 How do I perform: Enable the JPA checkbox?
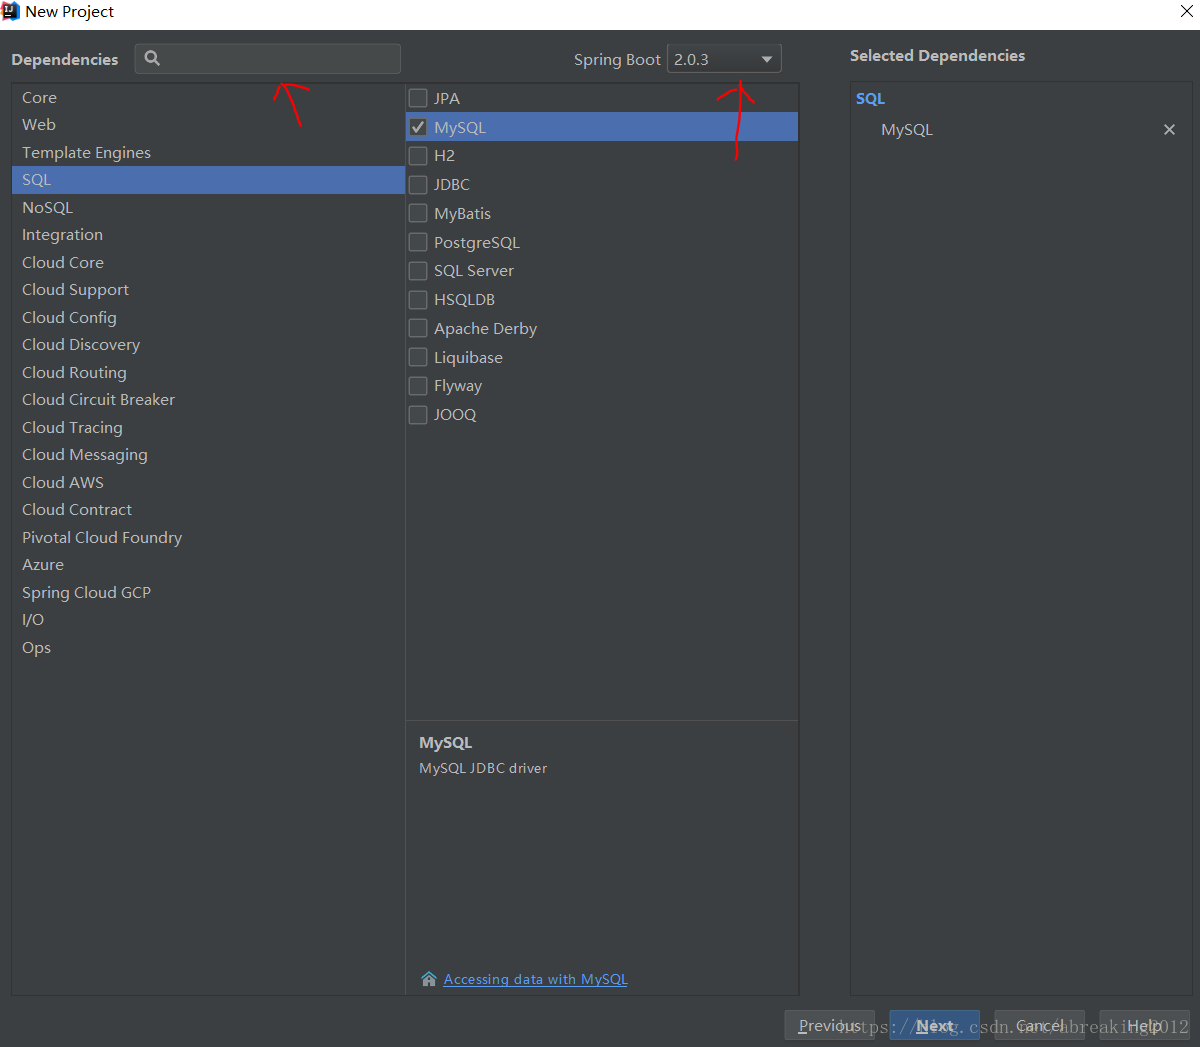418,98
